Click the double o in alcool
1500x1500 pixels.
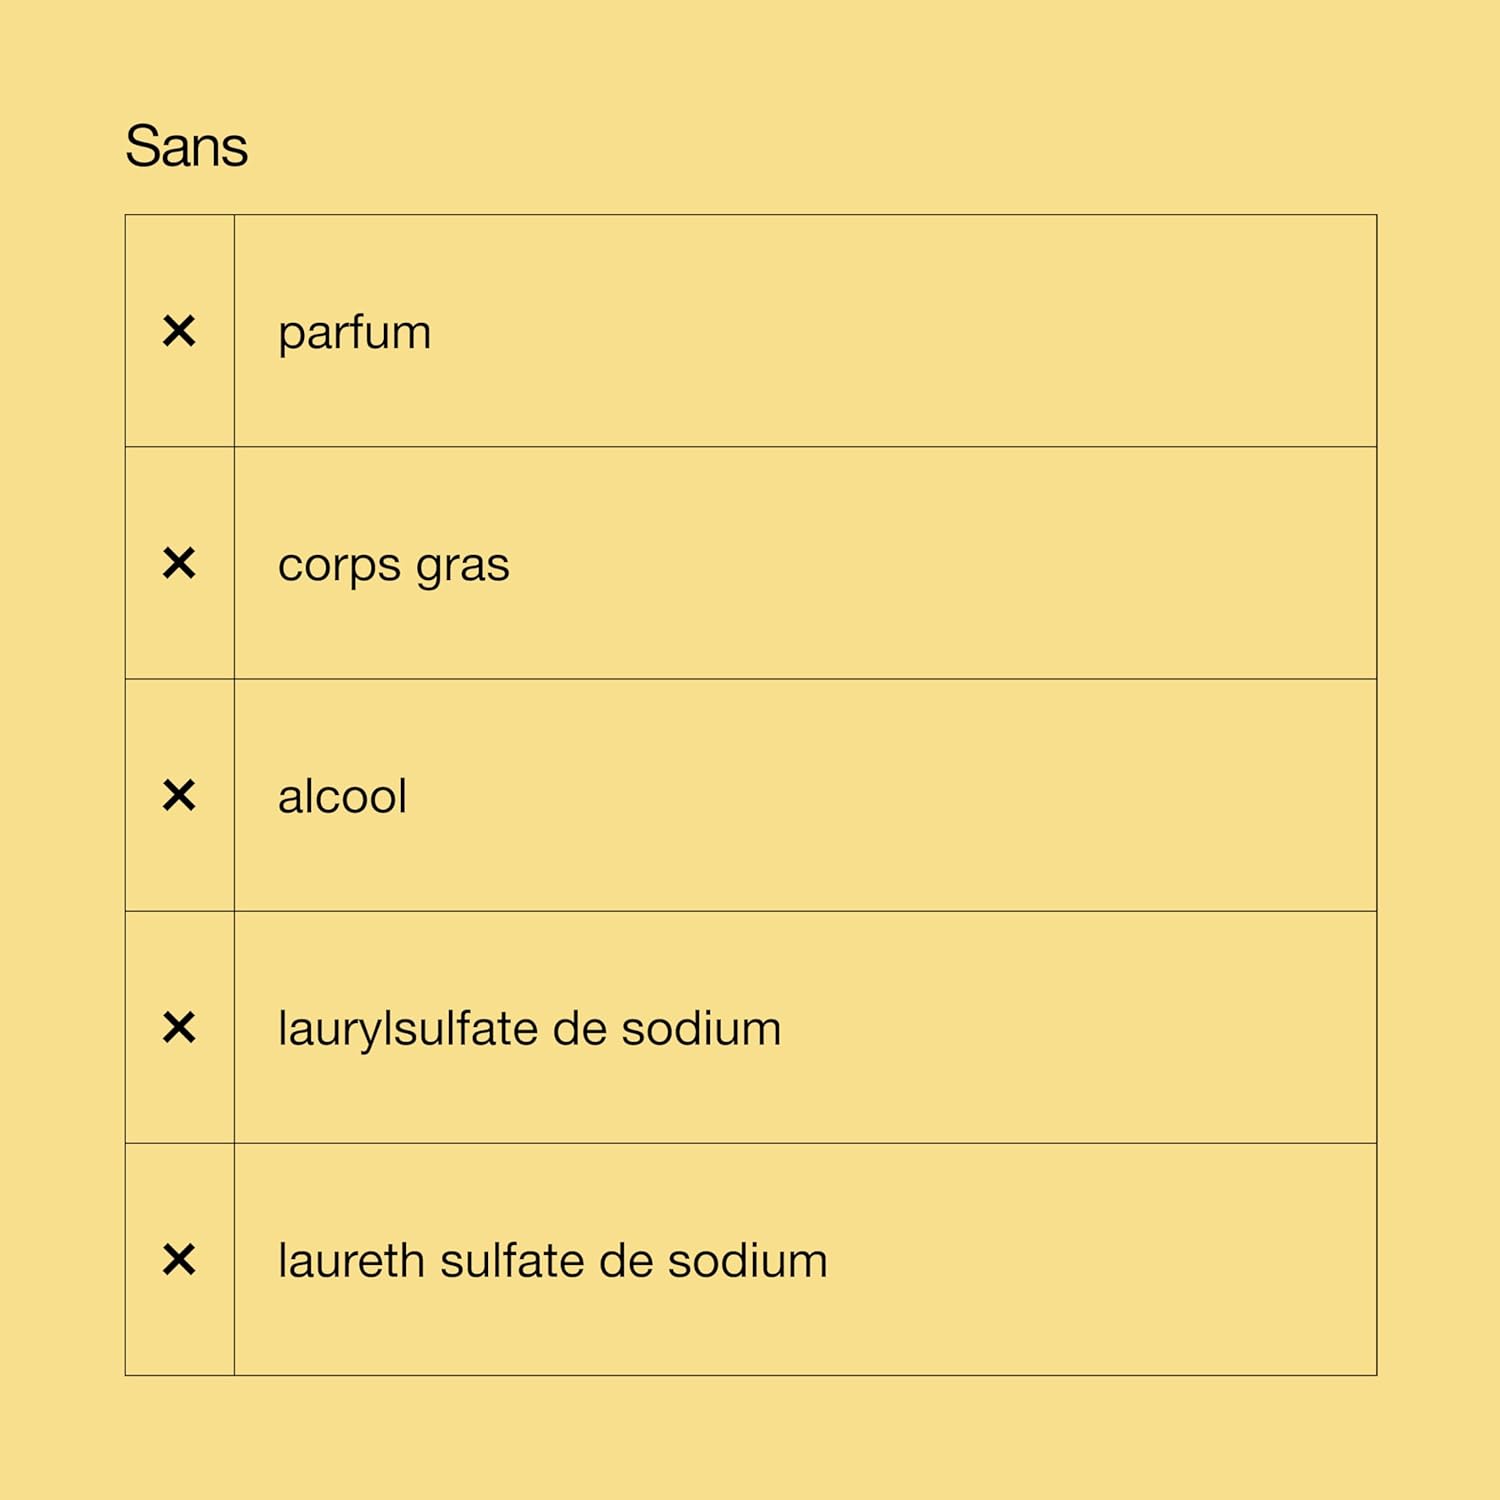[371, 798]
